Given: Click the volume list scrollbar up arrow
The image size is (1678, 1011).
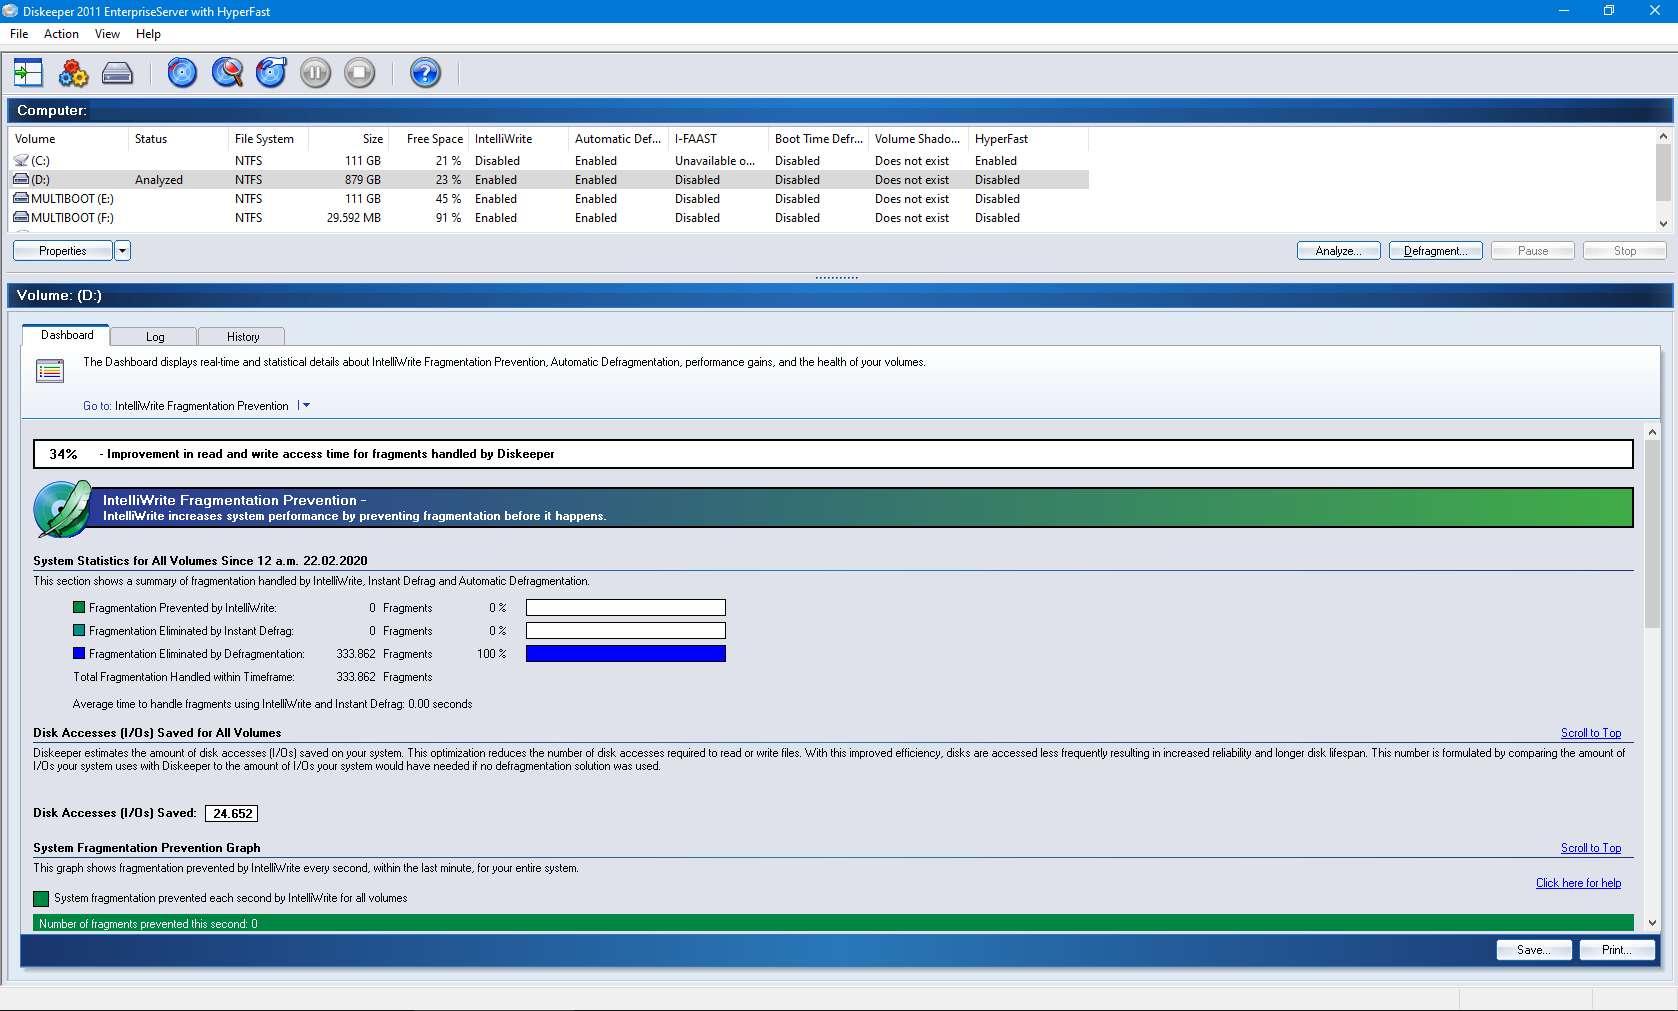Looking at the screenshot, I should coord(1663,137).
